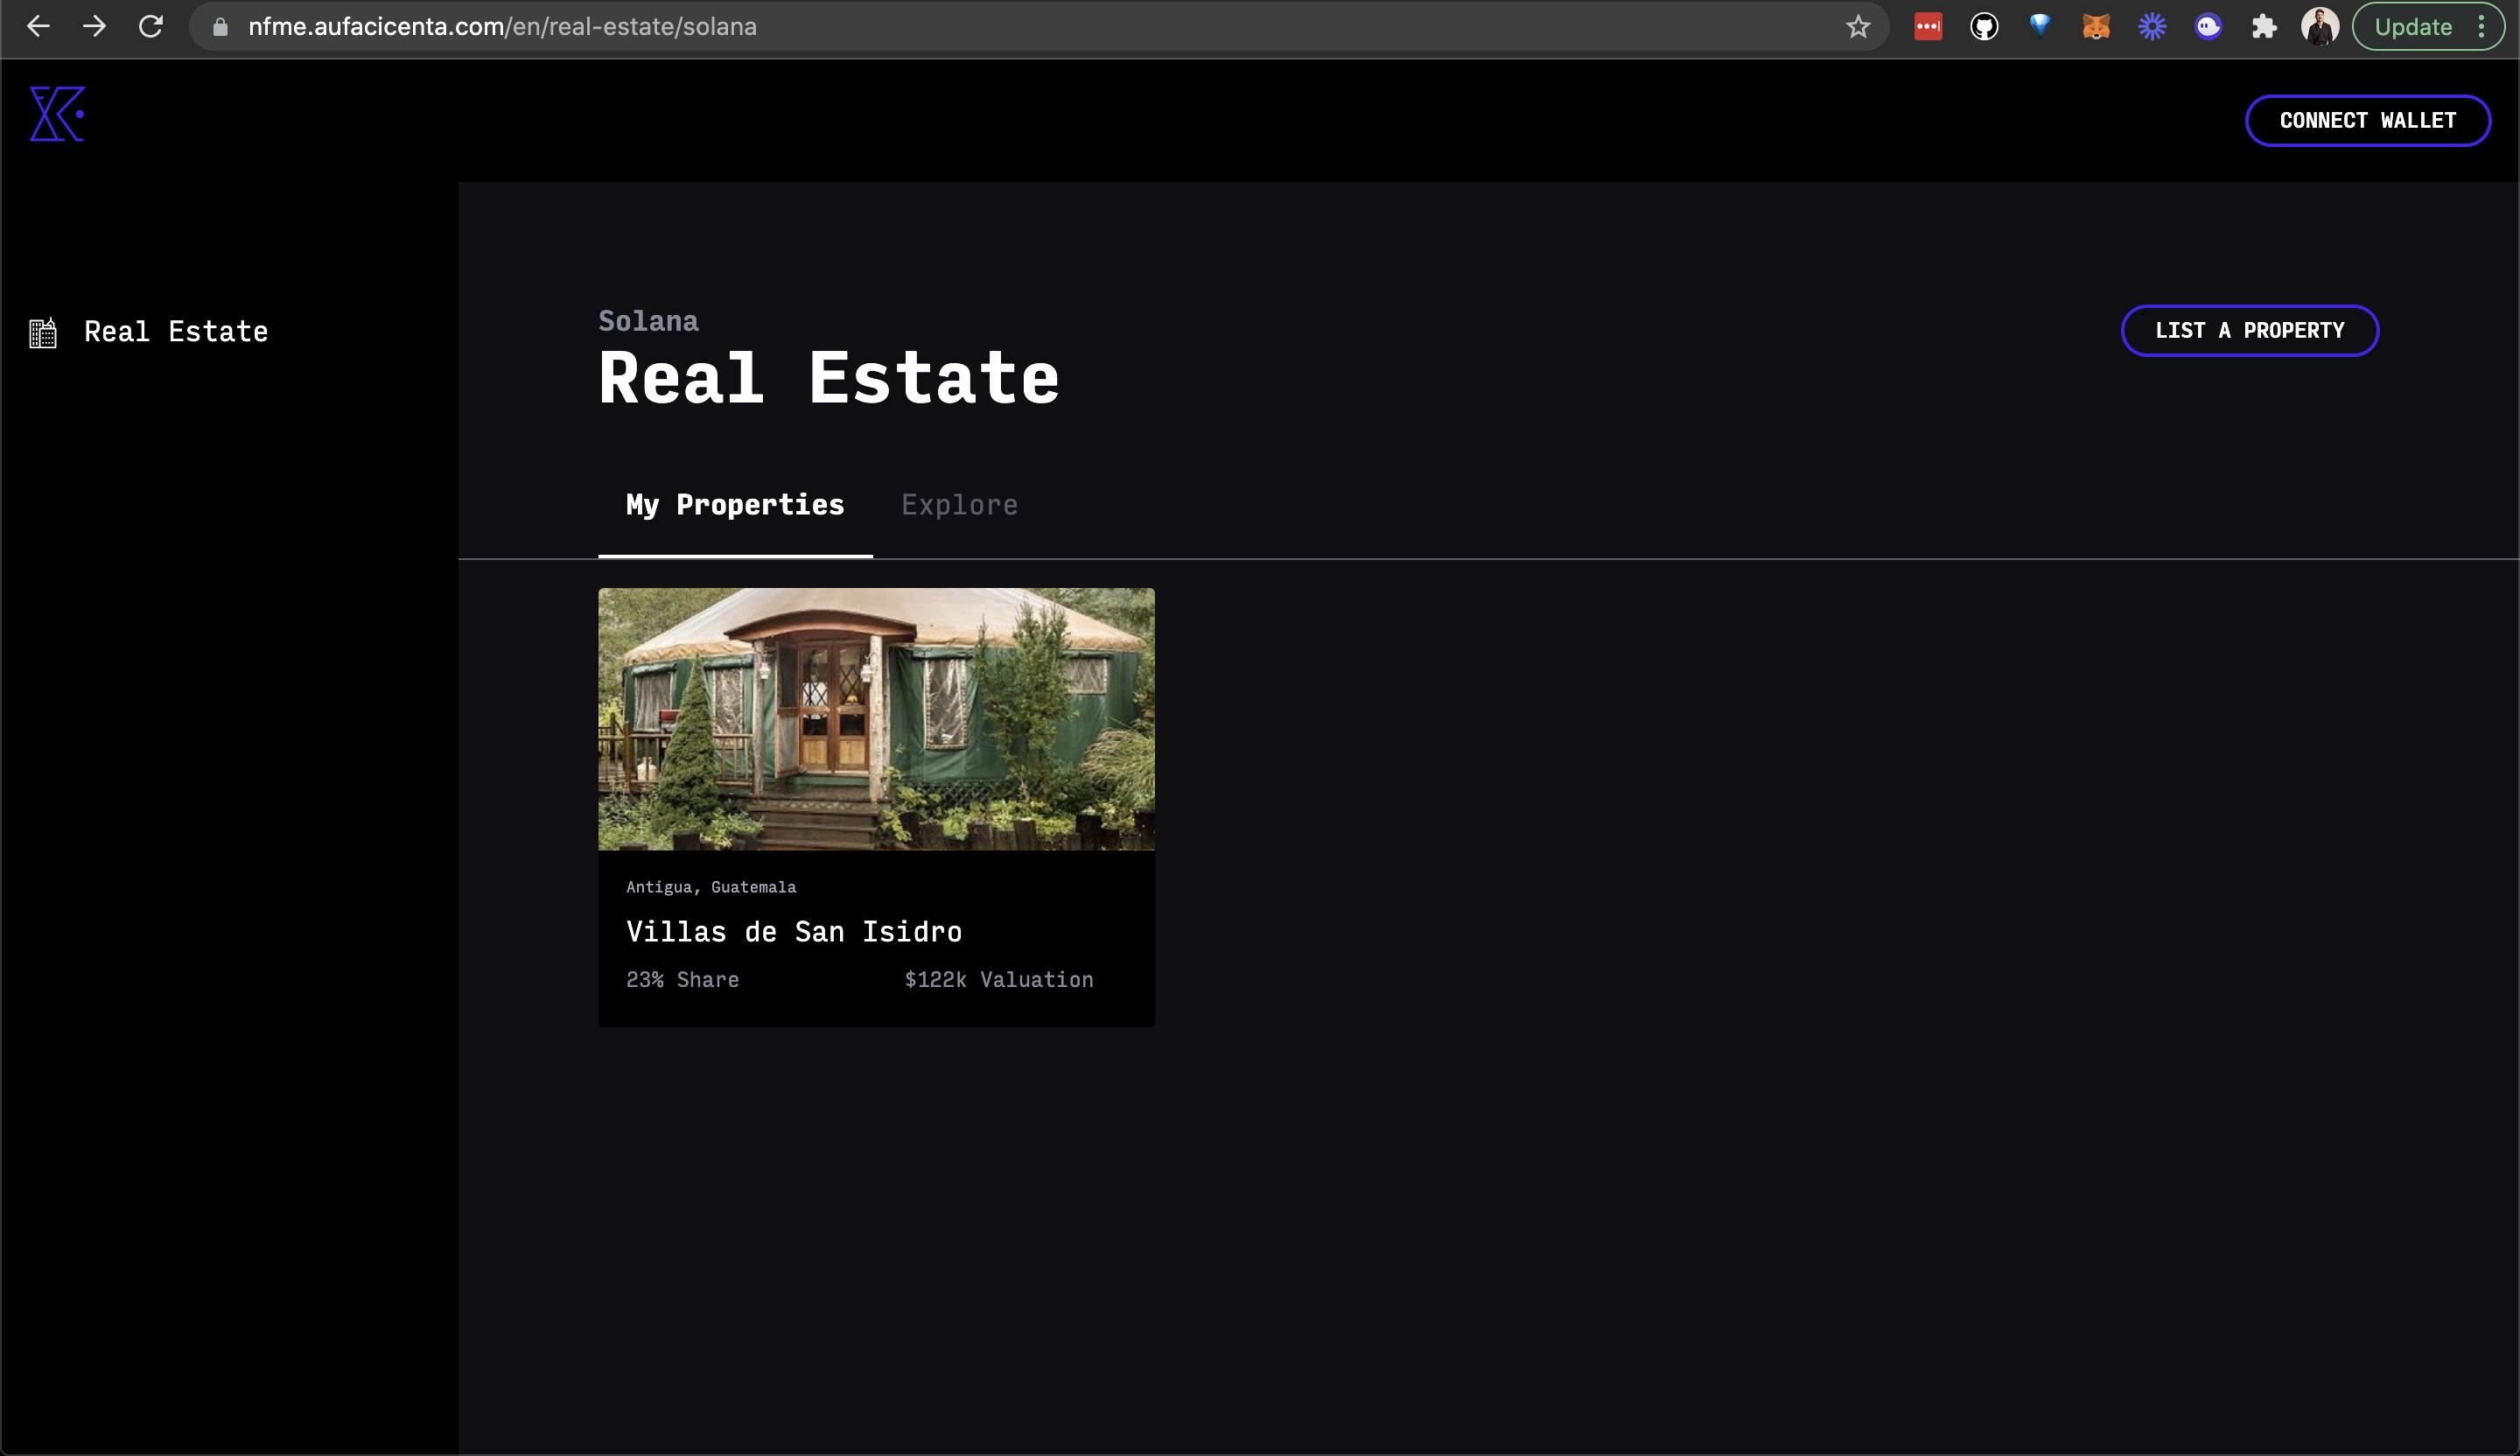Open the Chrome profile avatar

2319,27
